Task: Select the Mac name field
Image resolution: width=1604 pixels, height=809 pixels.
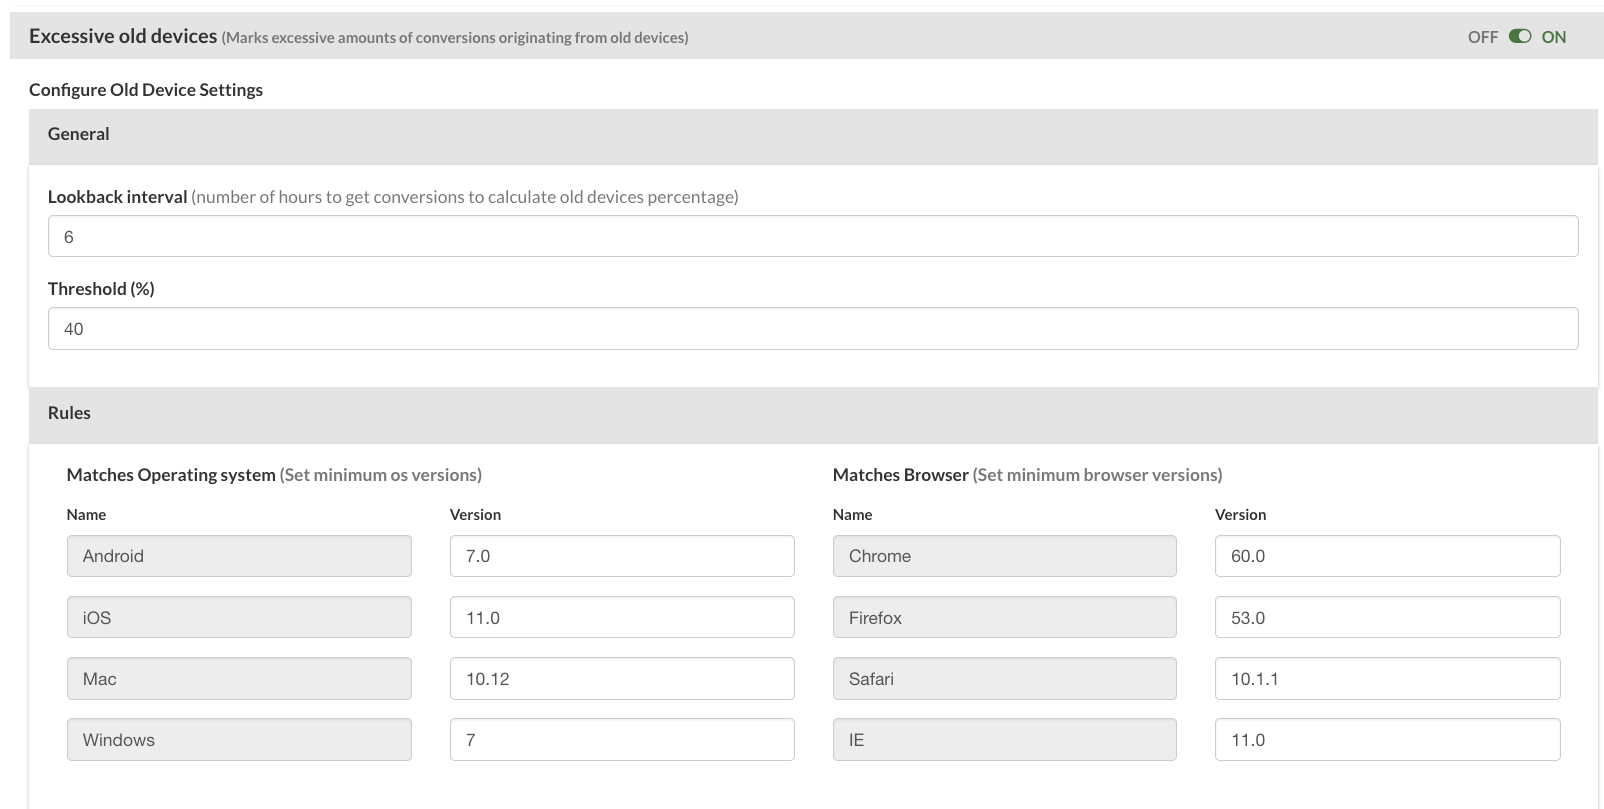Action: 239,679
